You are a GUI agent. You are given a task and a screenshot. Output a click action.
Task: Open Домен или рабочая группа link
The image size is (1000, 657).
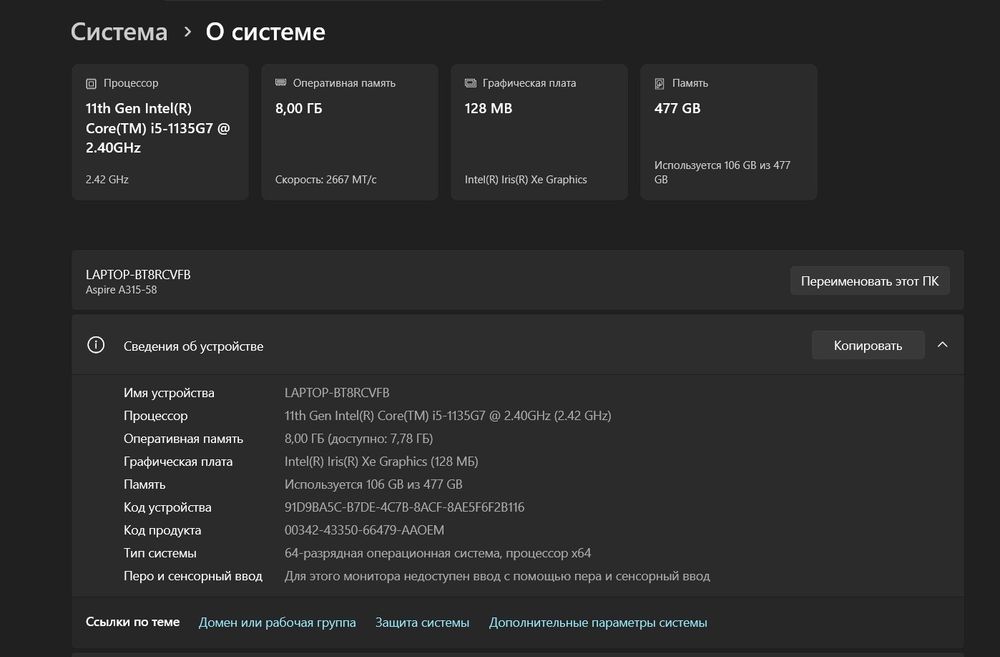pos(277,622)
